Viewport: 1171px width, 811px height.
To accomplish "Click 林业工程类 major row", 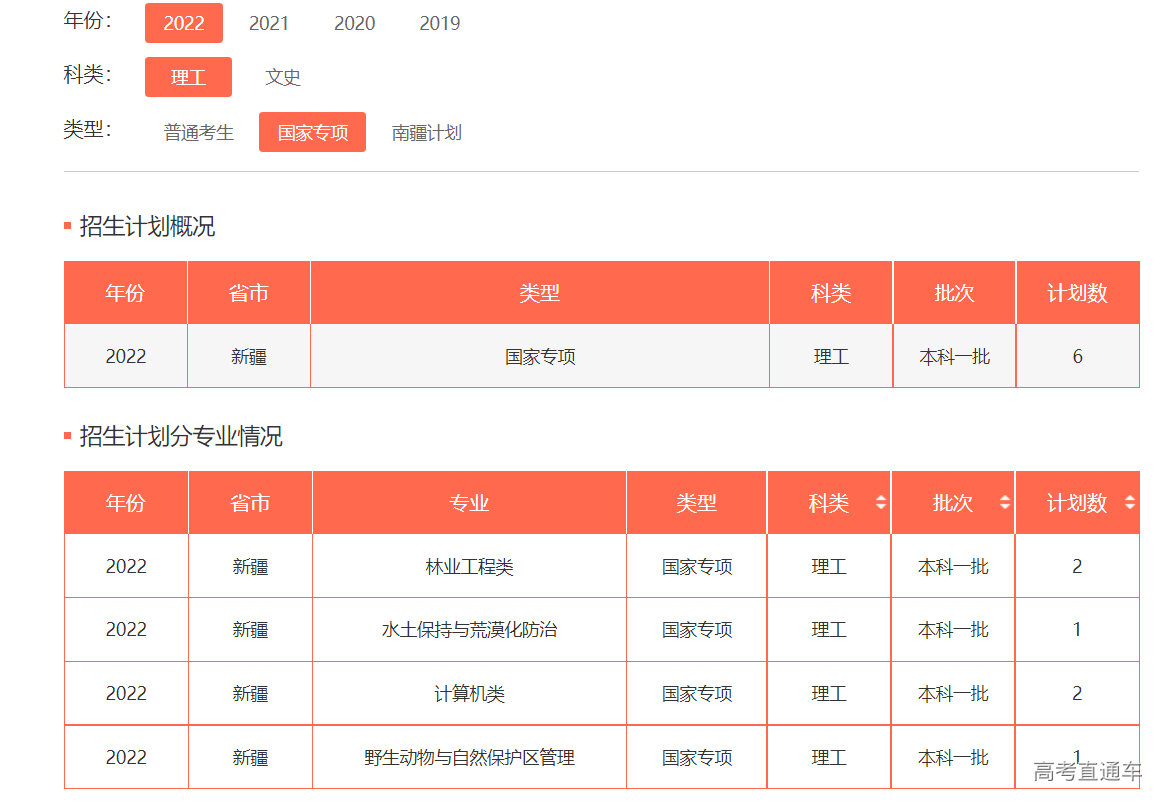I will coord(469,567).
